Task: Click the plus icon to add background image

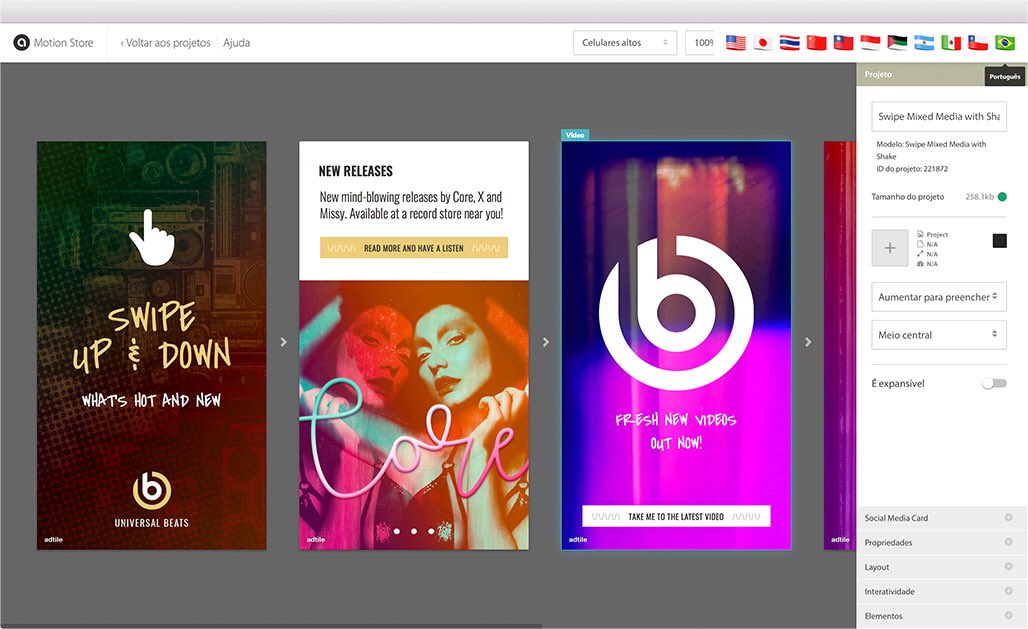Action: coord(890,248)
